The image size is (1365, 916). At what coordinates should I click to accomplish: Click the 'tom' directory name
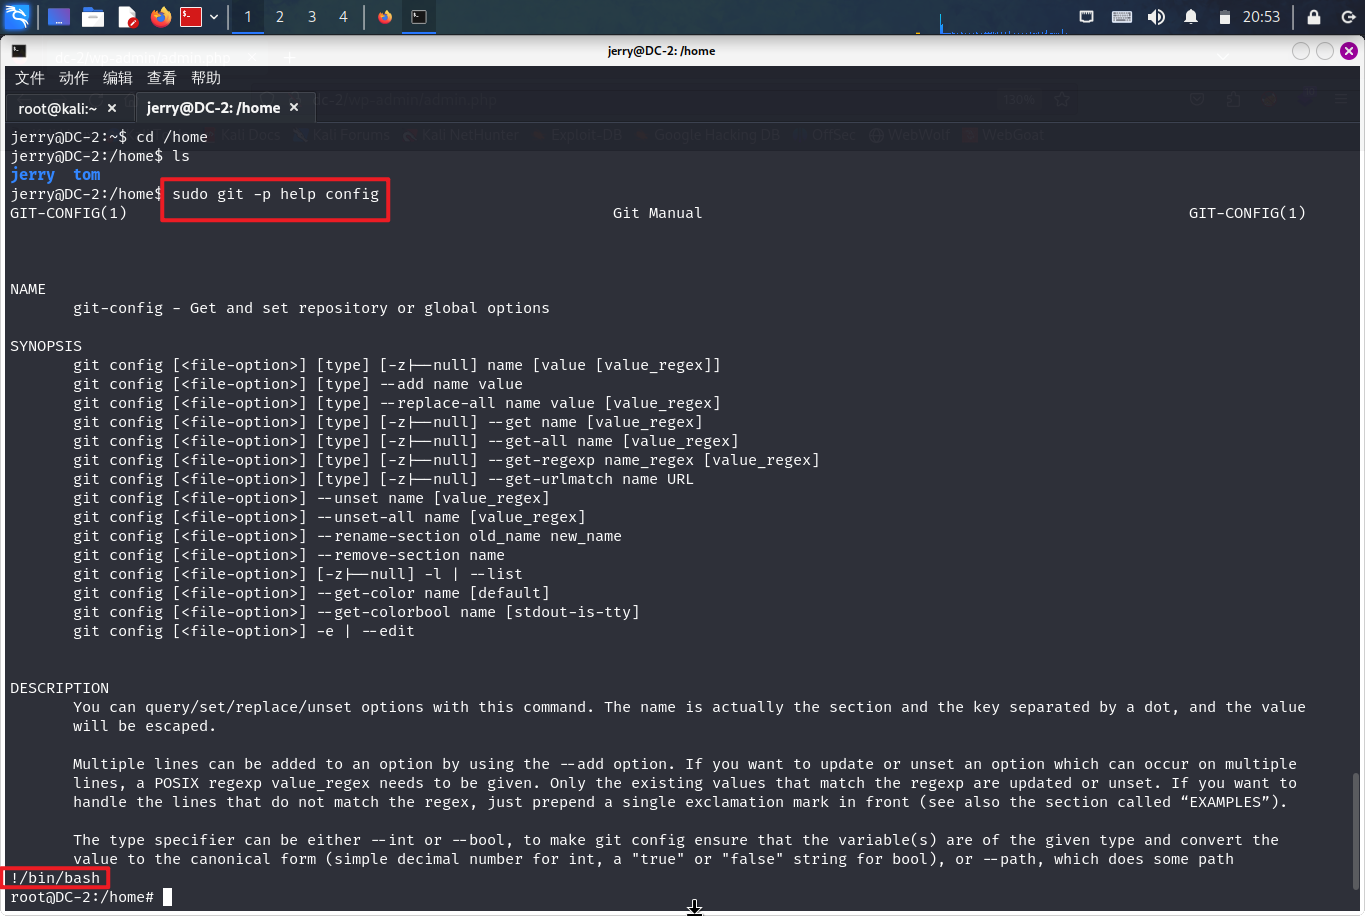(87, 175)
